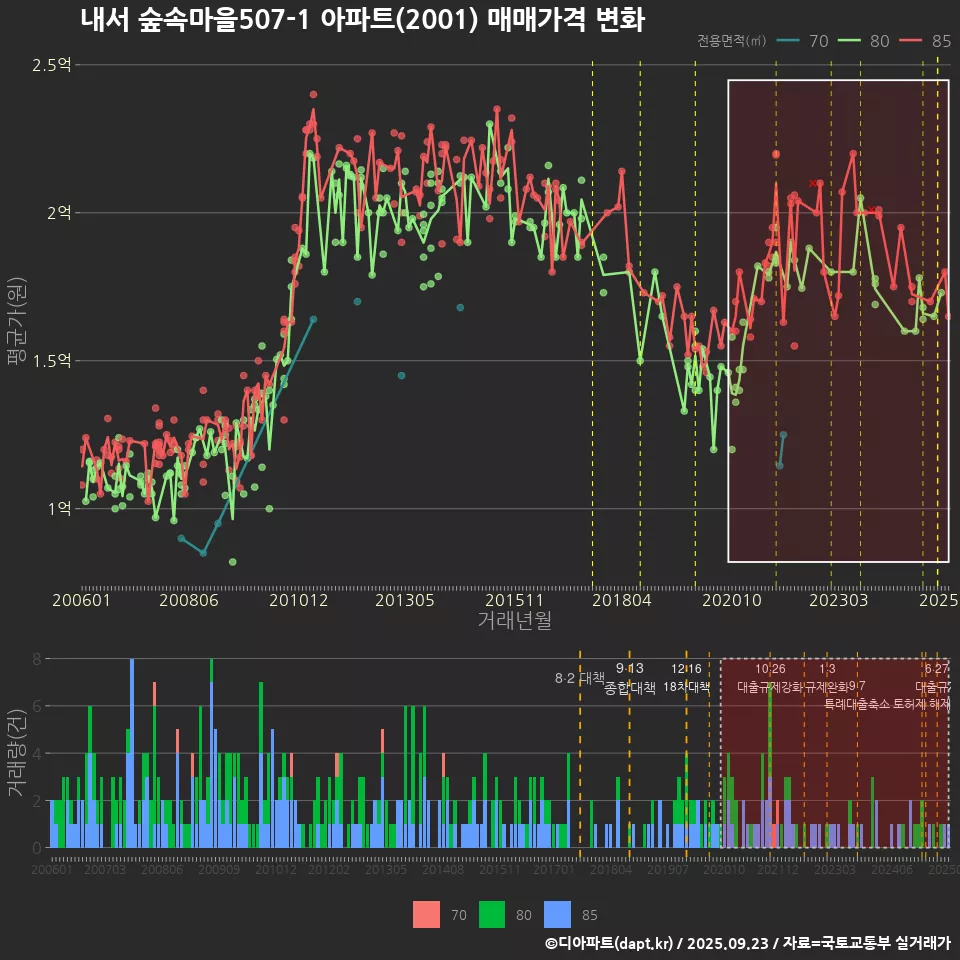This screenshot has height=960, width=960.
Task: Click the 4 tick on volume axis
Action: [37, 754]
